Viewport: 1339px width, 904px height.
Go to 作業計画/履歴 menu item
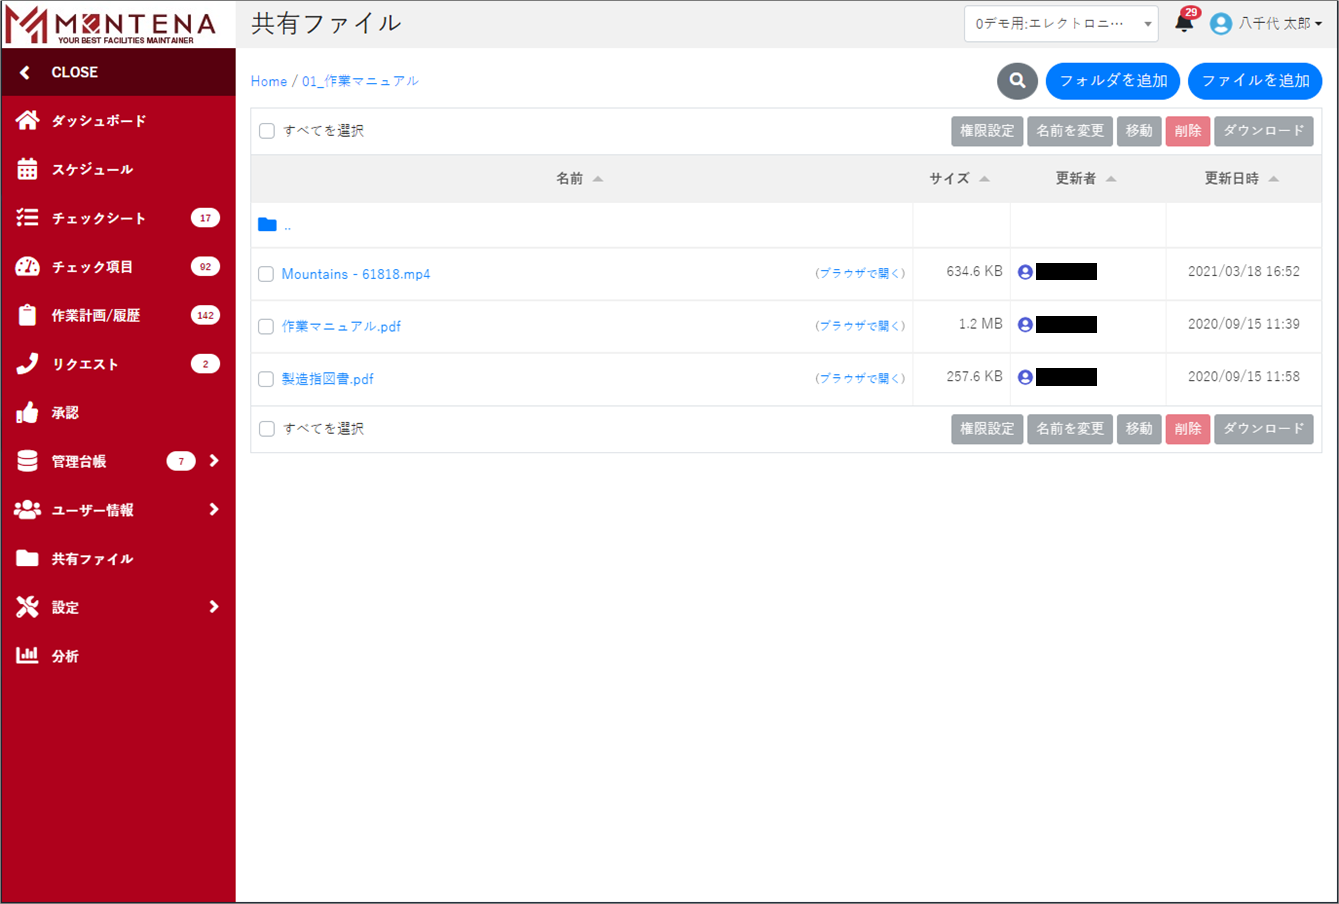pyautogui.click(x=96, y=315)
